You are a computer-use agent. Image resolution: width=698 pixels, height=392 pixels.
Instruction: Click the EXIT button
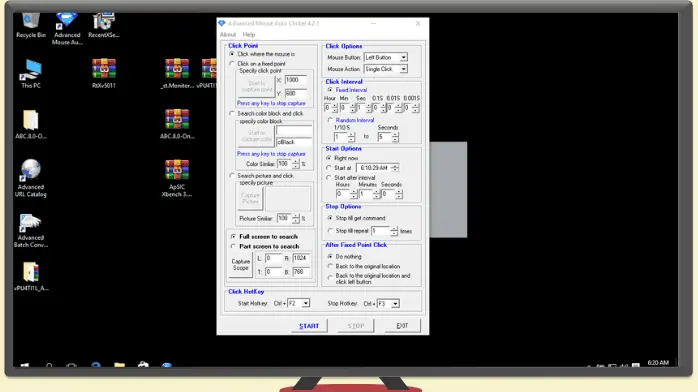coord(402,326)
